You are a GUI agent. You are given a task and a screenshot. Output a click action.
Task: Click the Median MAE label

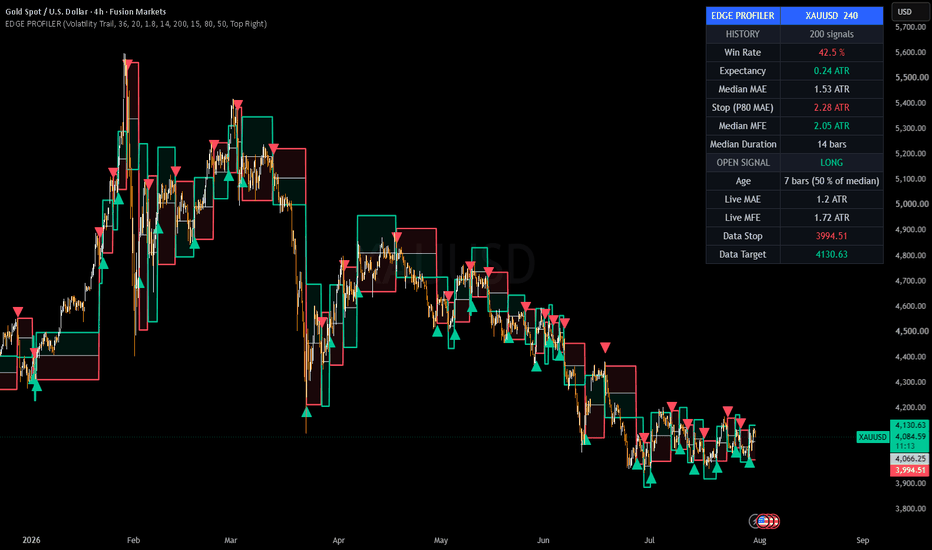pyautogui.click(x=742, y=89)
